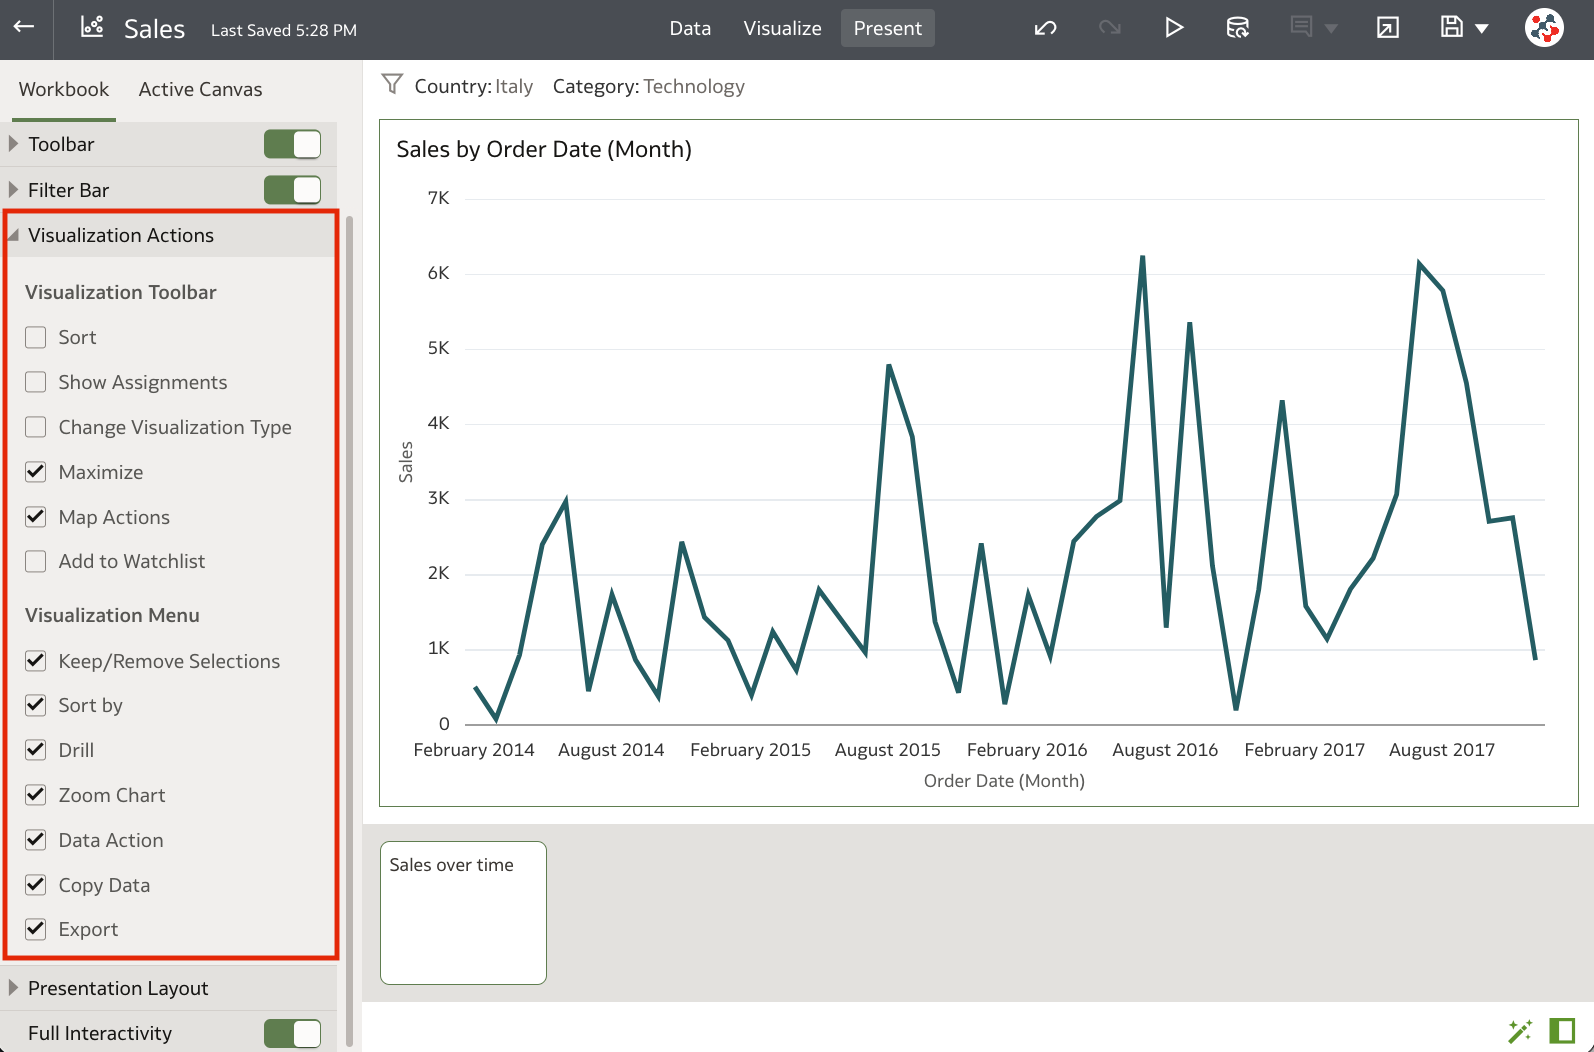
Task: Uncheck Keep/Remove Selections
Action: 36,661
